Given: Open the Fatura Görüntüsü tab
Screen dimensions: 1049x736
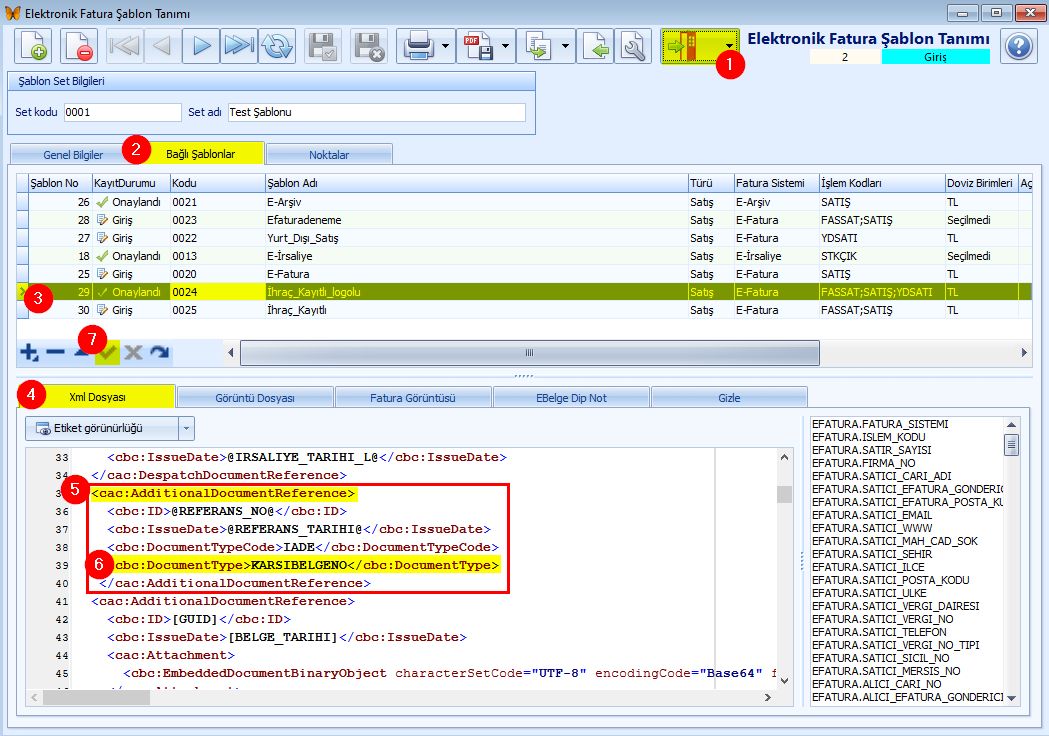Looking at the screenshot, I should pyautogui.click(x=413, y=398).
